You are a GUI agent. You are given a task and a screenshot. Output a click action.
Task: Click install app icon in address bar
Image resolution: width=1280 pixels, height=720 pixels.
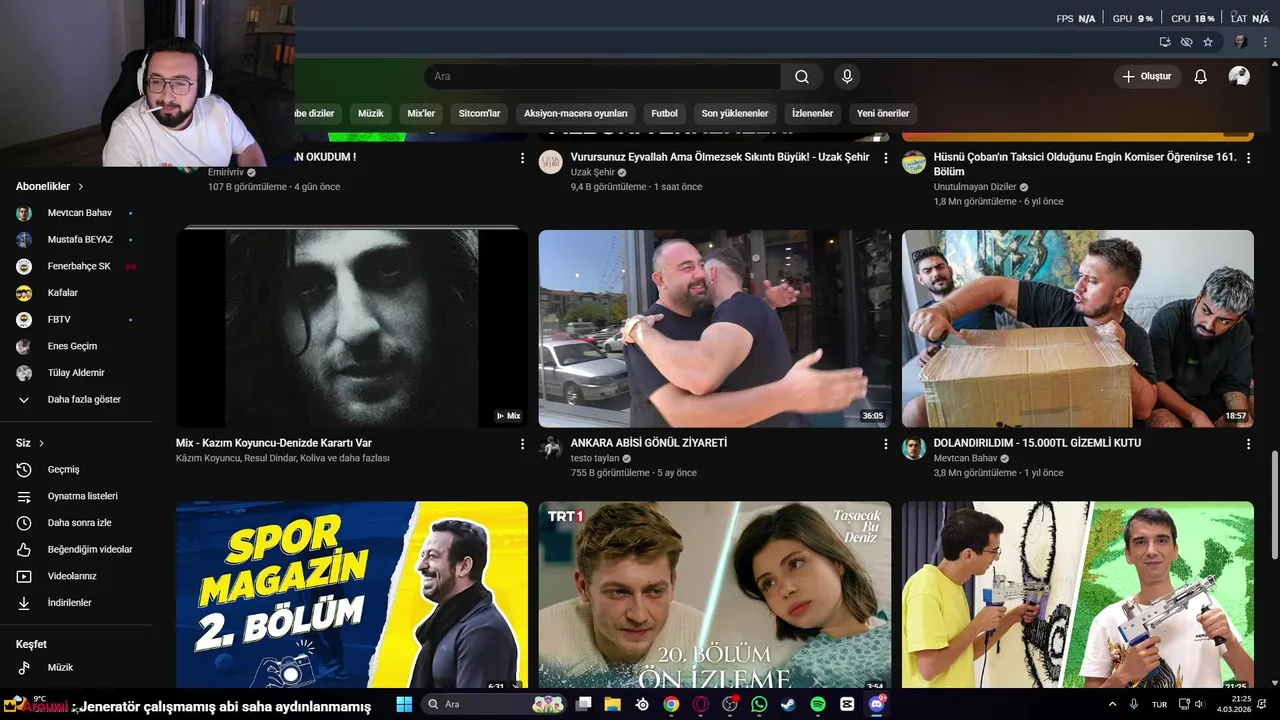(x=1165, y=42)
